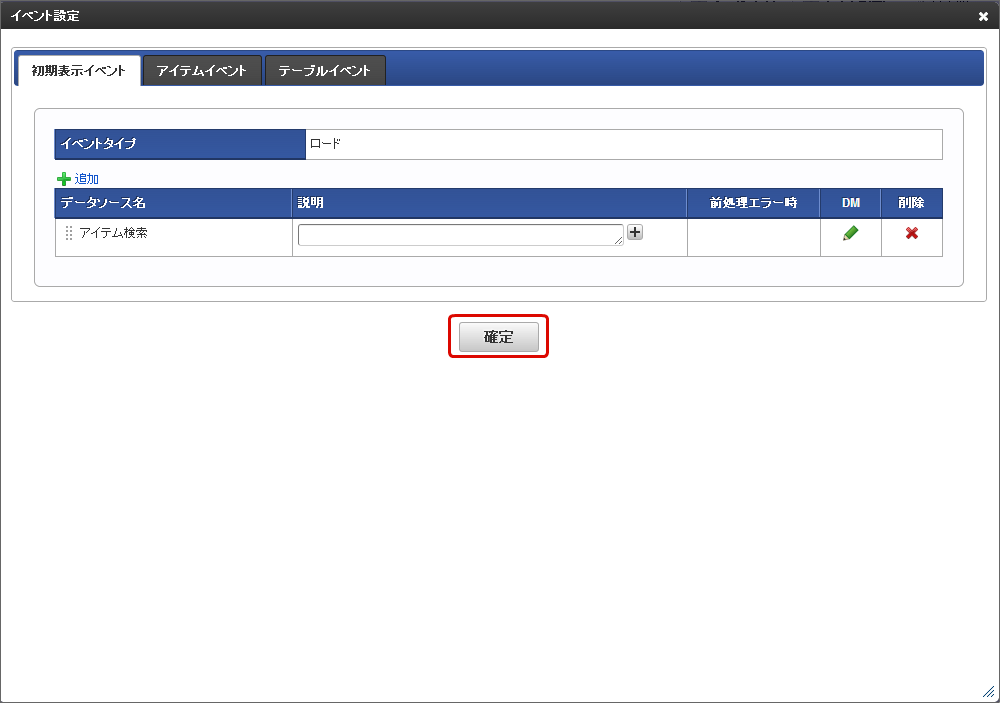This screenshot has height=703, width=1000.
Task: Click the green pencil DM edit icon
Action: tap(850, 233)
